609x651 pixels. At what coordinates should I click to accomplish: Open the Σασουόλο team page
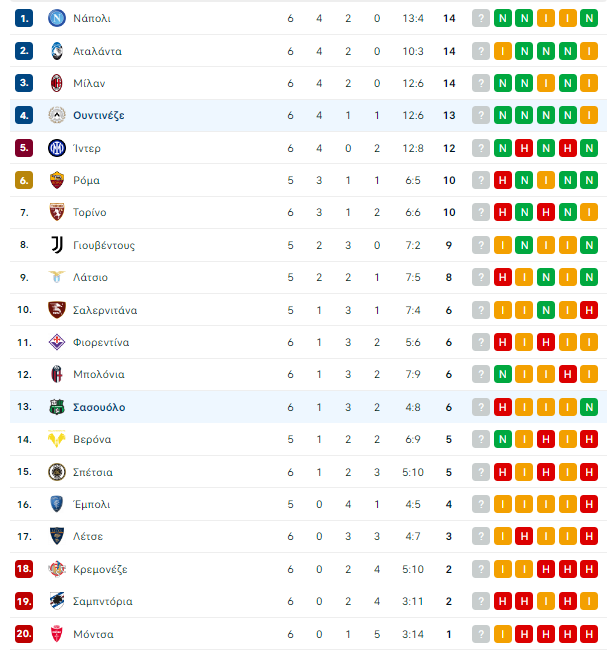click(99, 407)
